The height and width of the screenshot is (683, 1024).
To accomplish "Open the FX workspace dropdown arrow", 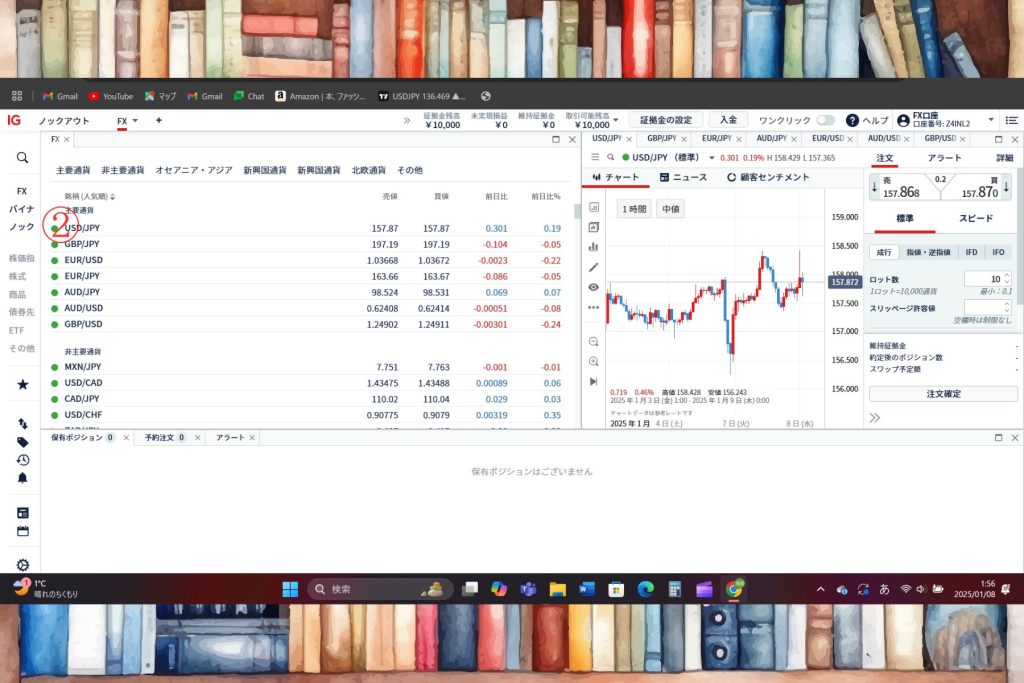I will tap(135, 121).
